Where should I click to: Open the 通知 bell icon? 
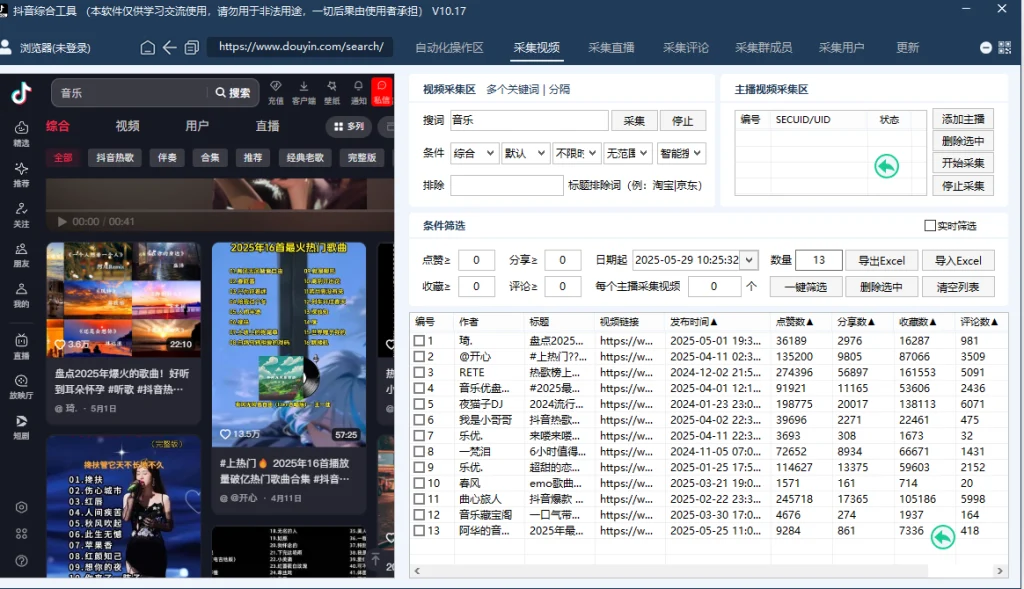point(359,92)
